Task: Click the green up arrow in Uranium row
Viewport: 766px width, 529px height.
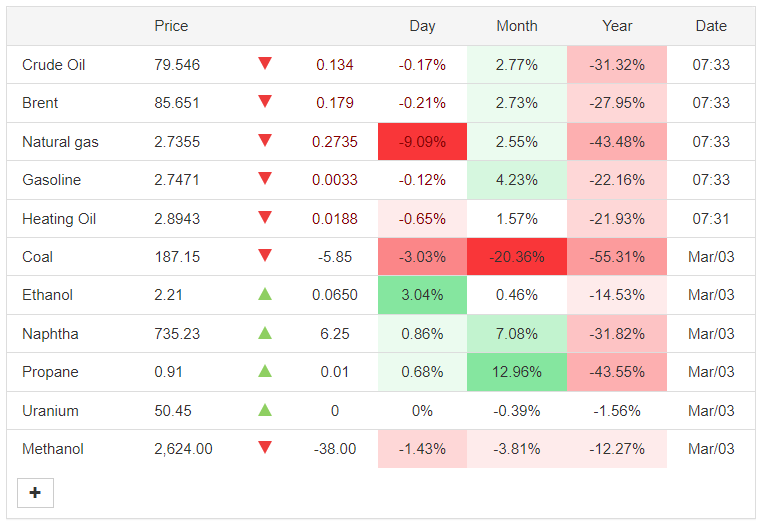Action: pos(265,409)
